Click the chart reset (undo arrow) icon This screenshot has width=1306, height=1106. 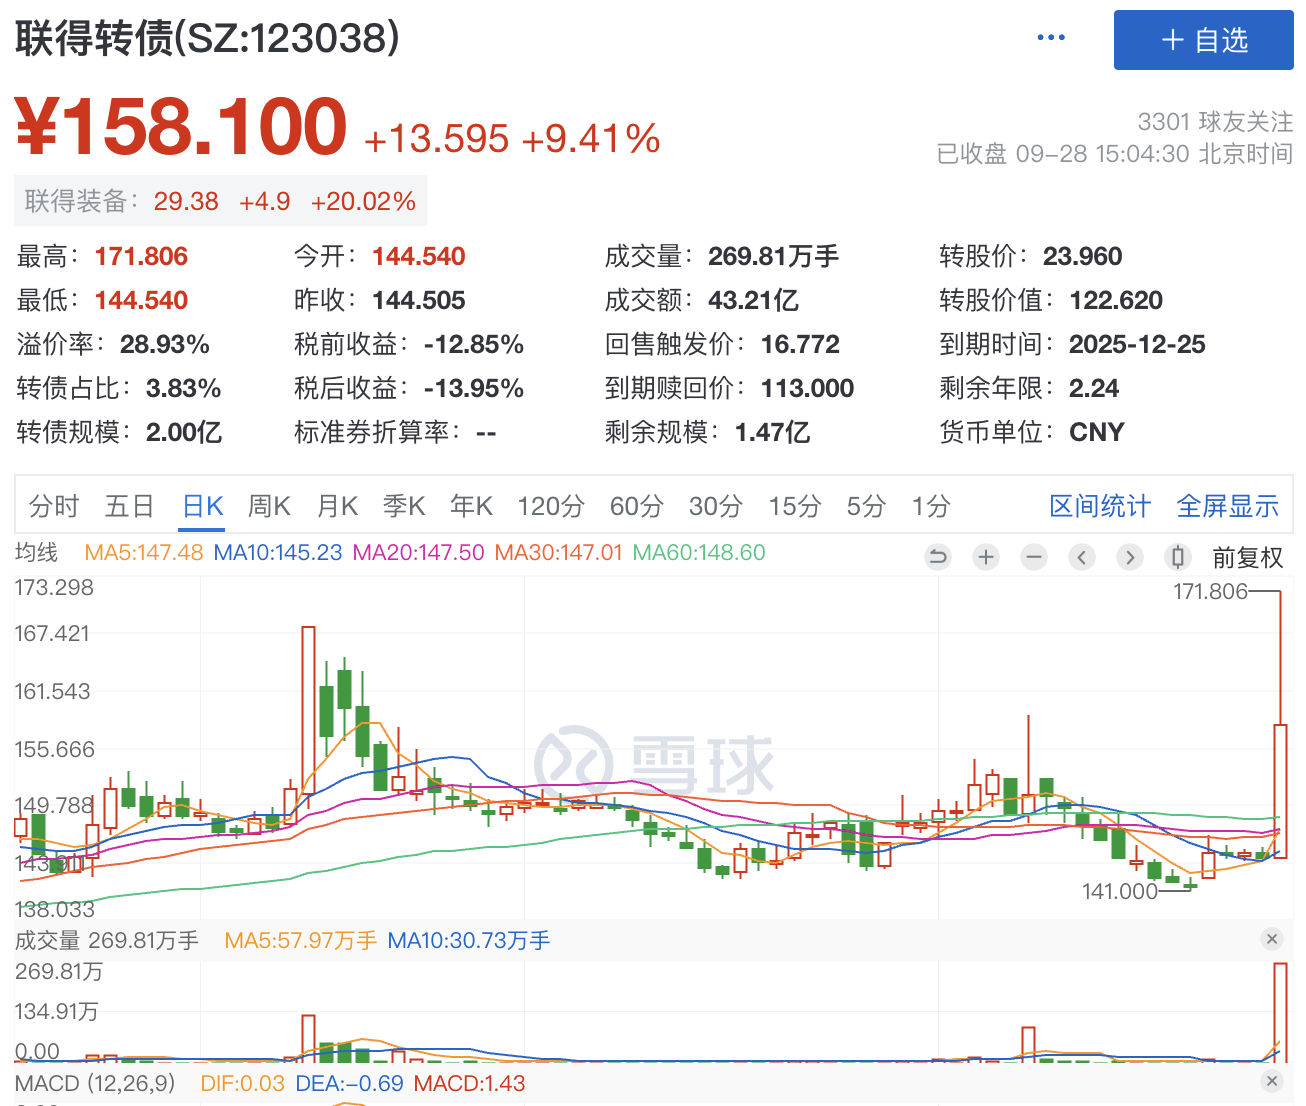[x=938, y=557]
